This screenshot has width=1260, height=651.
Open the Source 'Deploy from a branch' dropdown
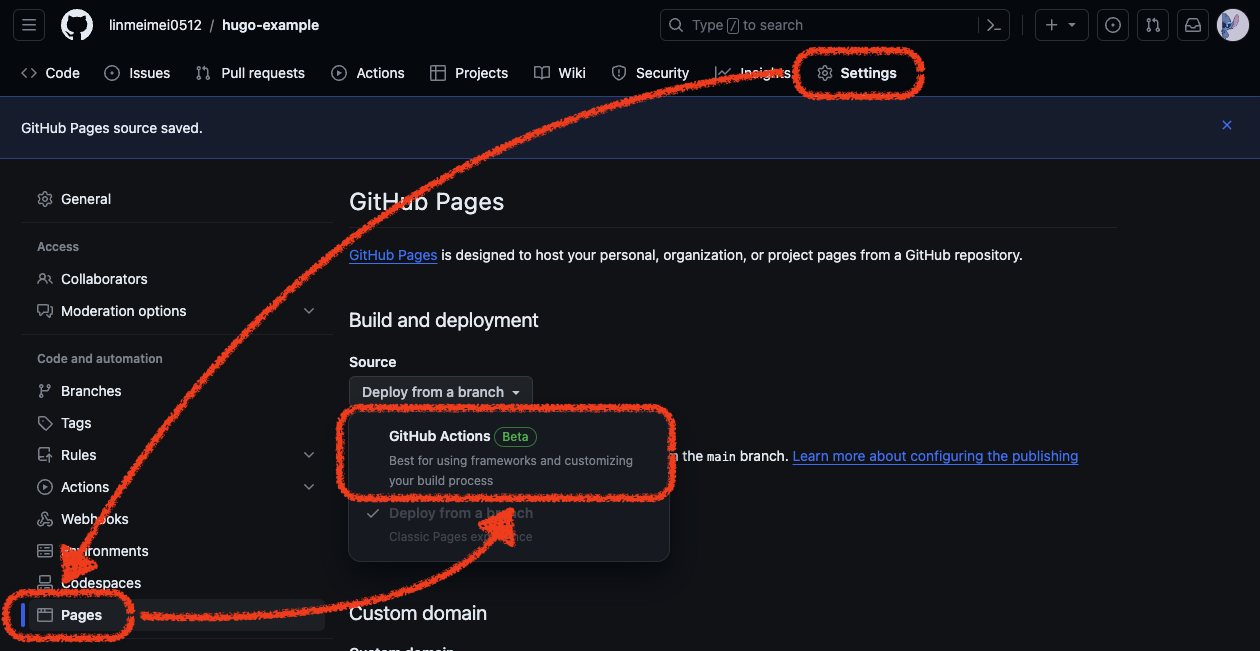click(x=441, y=392)
